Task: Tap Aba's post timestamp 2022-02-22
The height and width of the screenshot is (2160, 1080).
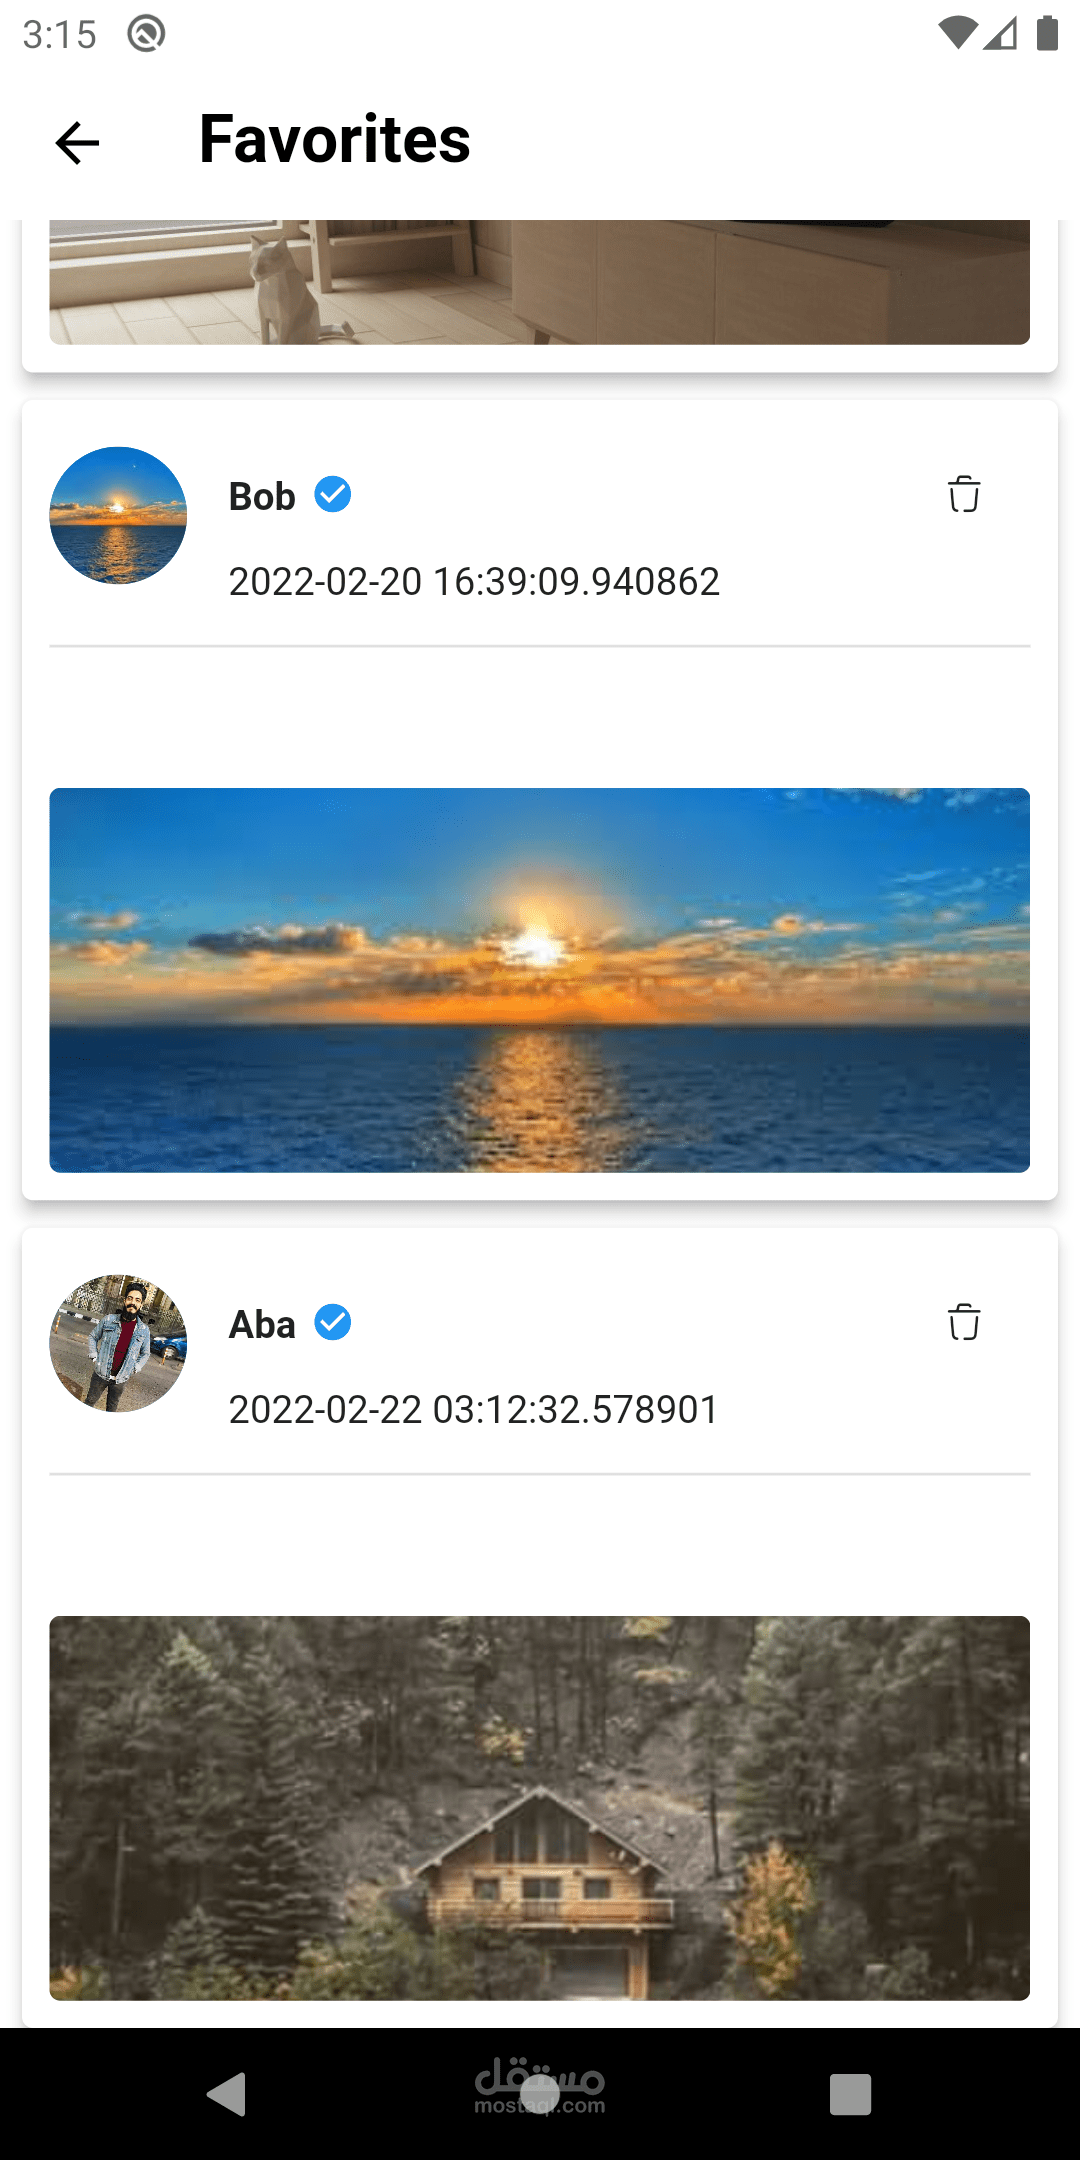Action: pyautogui.click(x=474, y=1409)
